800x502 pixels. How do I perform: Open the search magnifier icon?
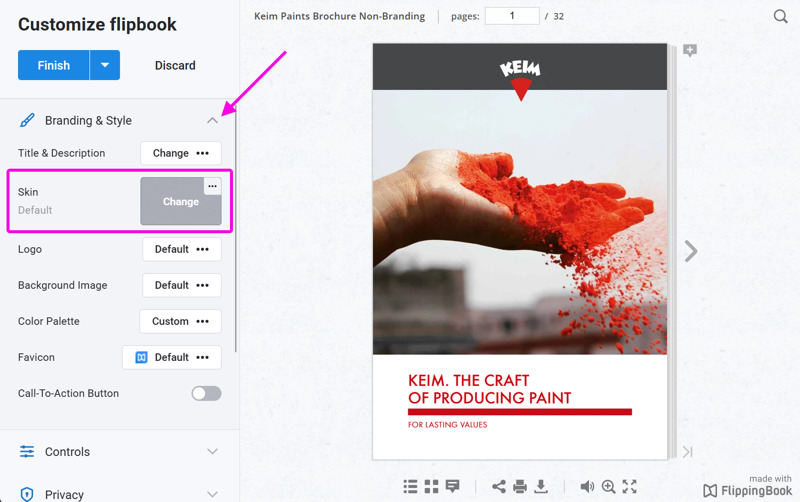click(x=780, y=16)
